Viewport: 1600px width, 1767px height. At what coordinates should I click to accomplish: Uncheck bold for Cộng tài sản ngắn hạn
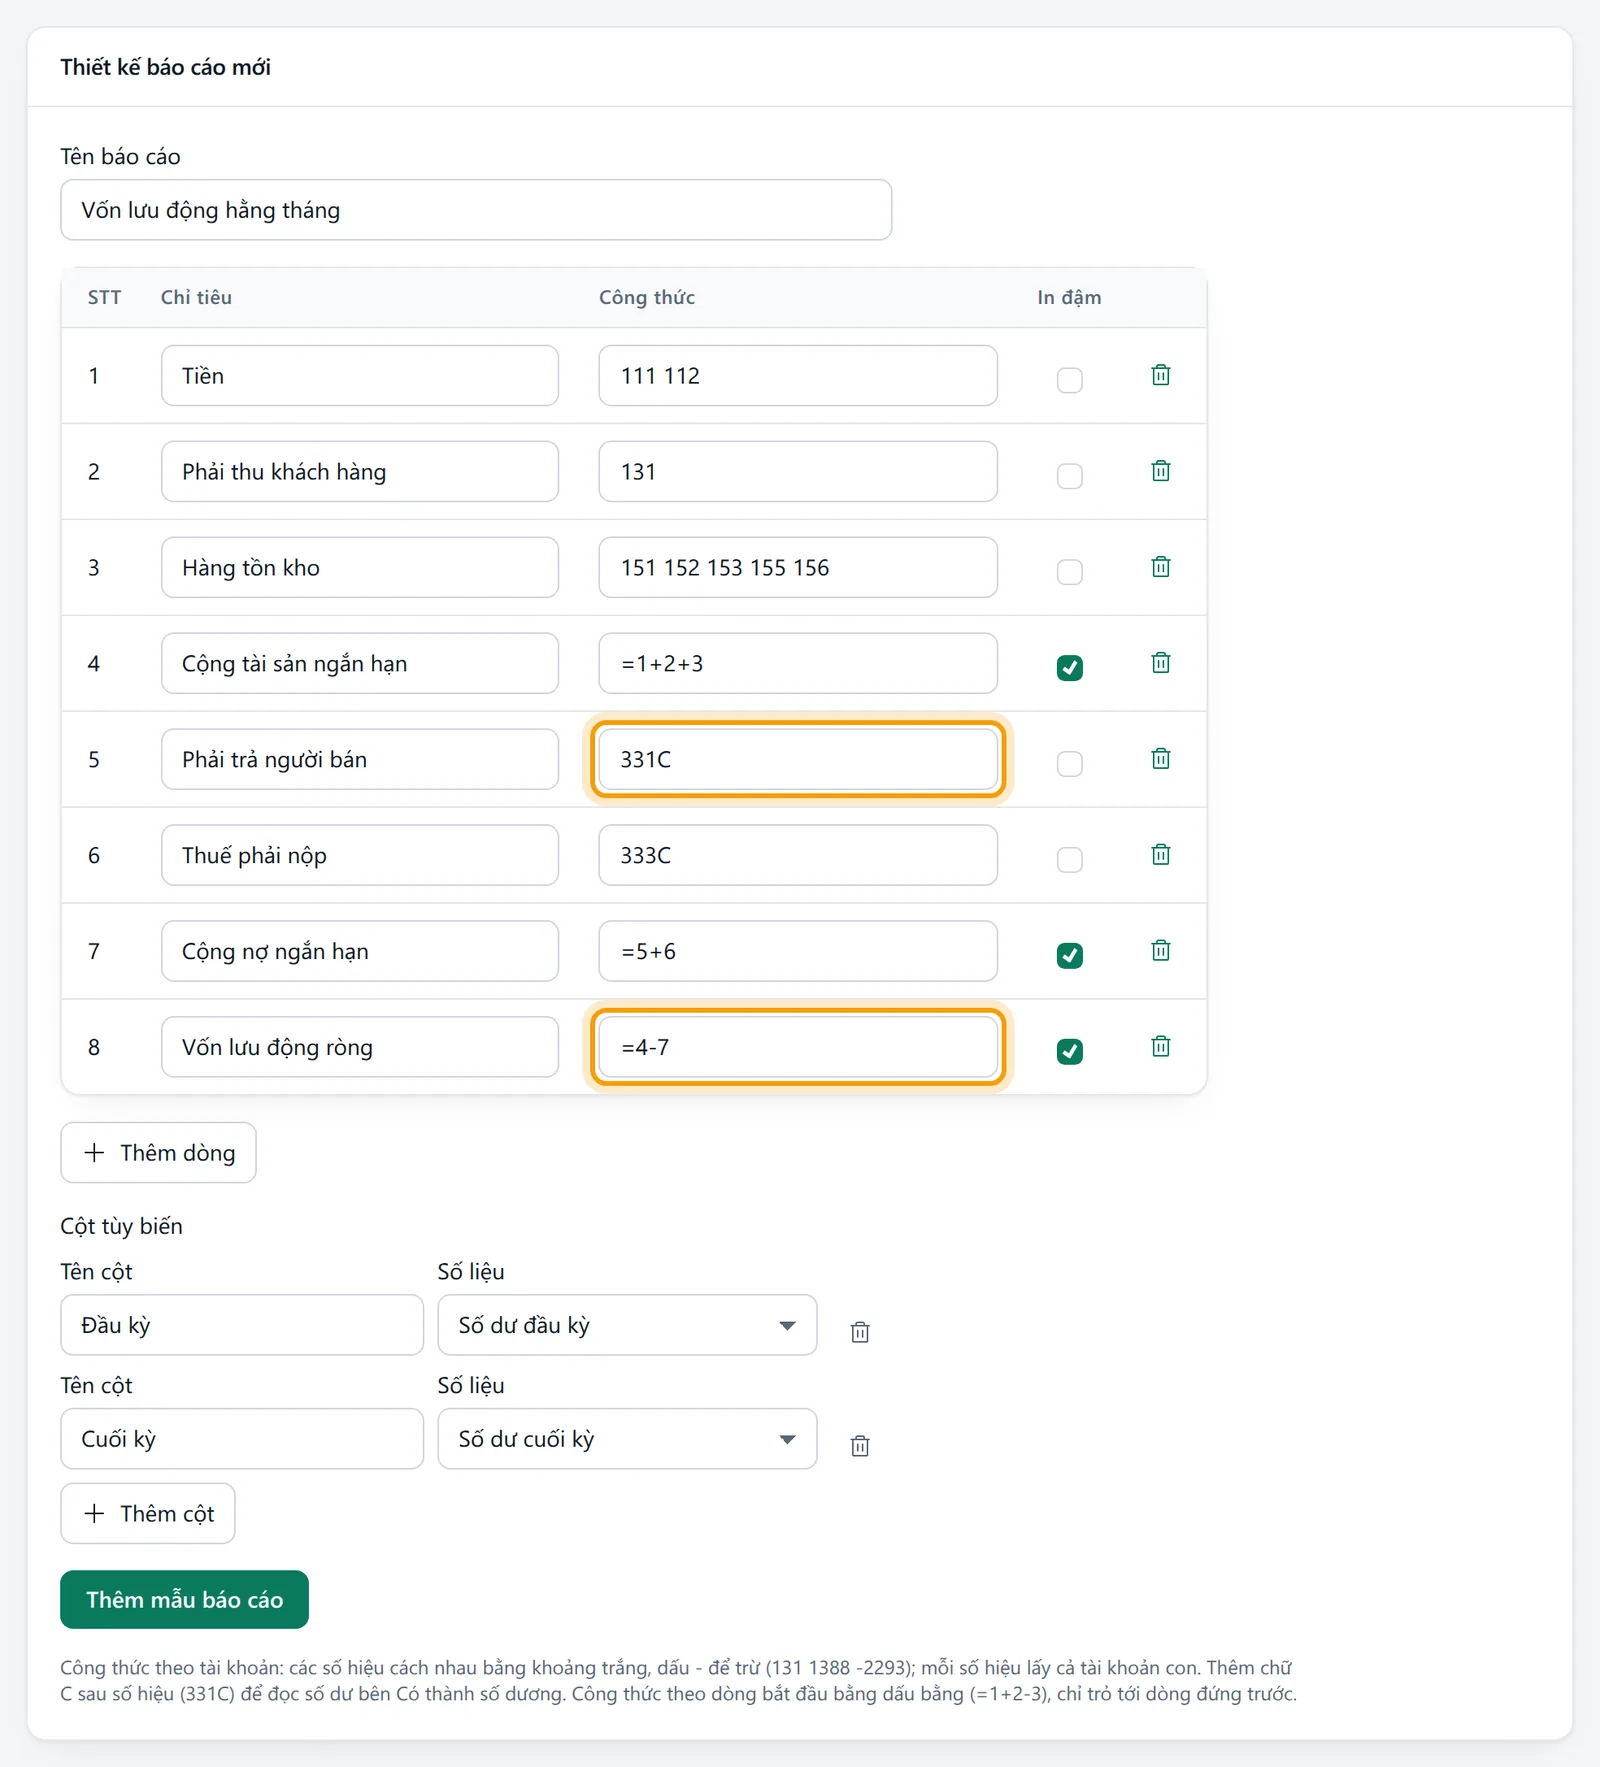pyautogui.click(x=1070, y=668)
